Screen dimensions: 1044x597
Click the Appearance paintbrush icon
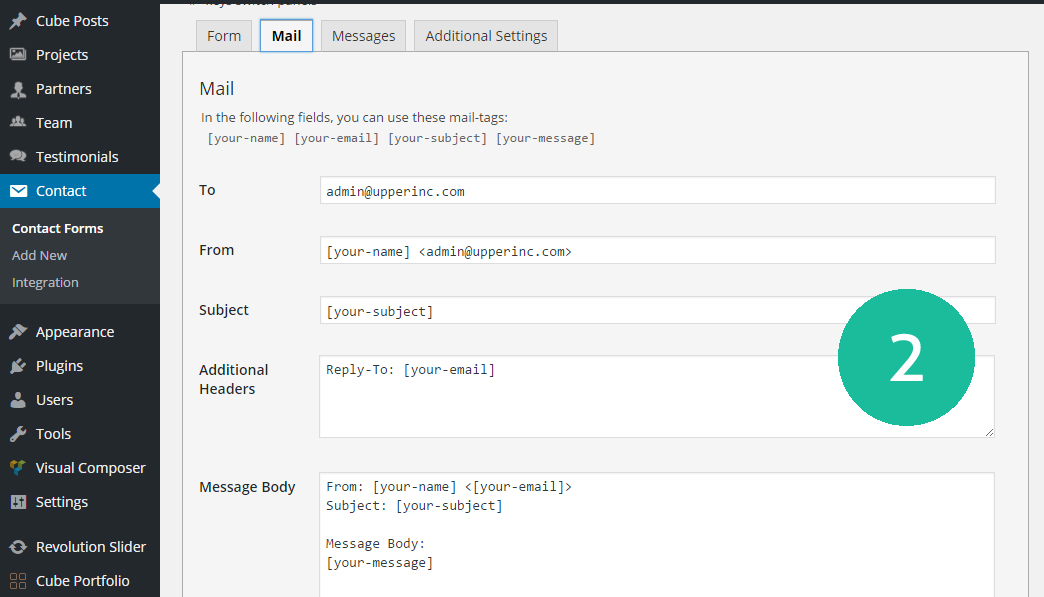click(x=18, y=332)
